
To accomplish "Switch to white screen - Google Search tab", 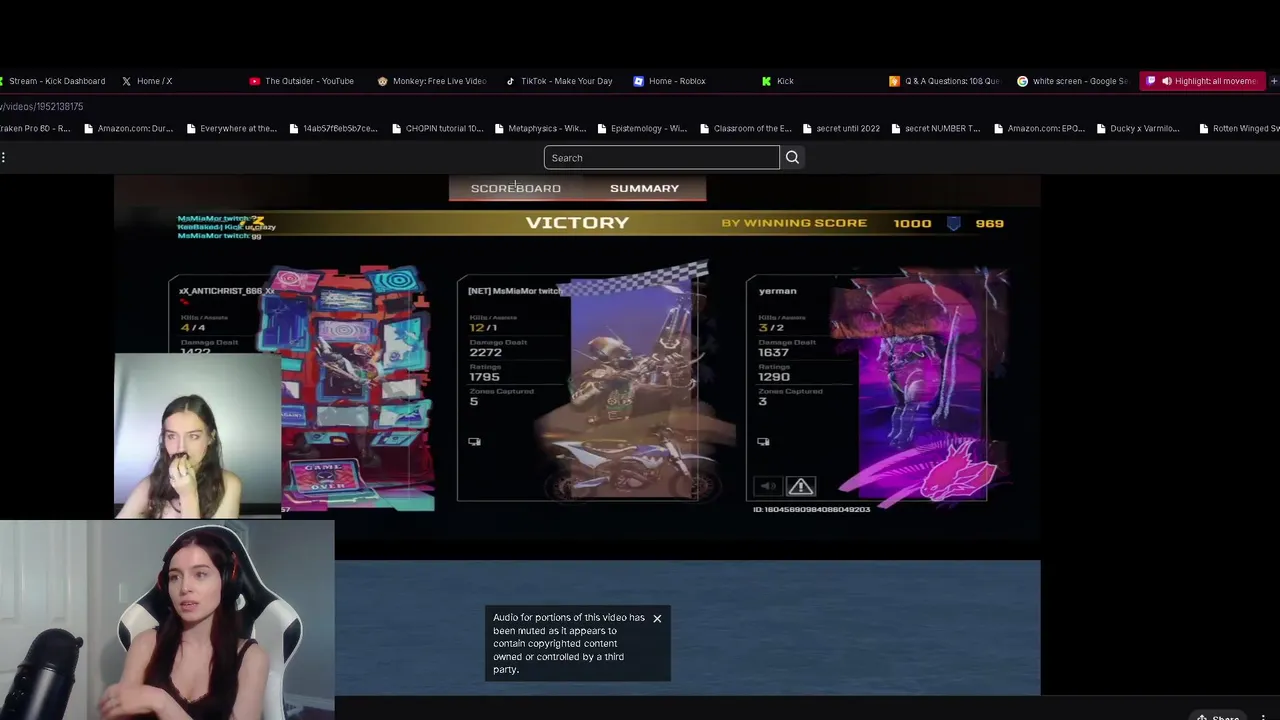I will [x=1072, y=81].
